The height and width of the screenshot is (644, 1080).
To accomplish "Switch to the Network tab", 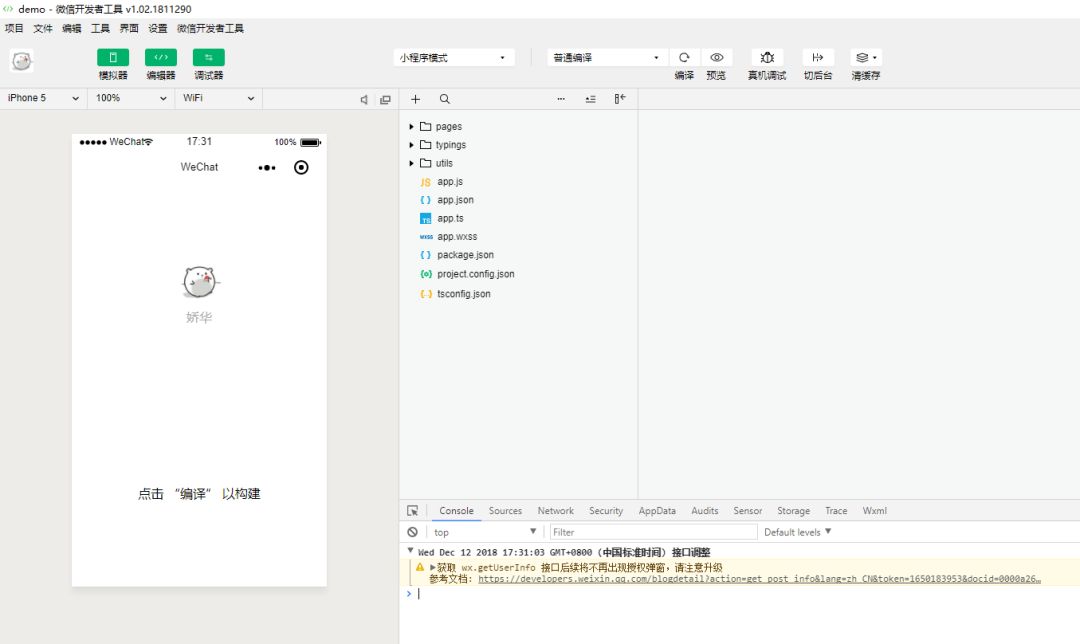I will coord(555,510).
